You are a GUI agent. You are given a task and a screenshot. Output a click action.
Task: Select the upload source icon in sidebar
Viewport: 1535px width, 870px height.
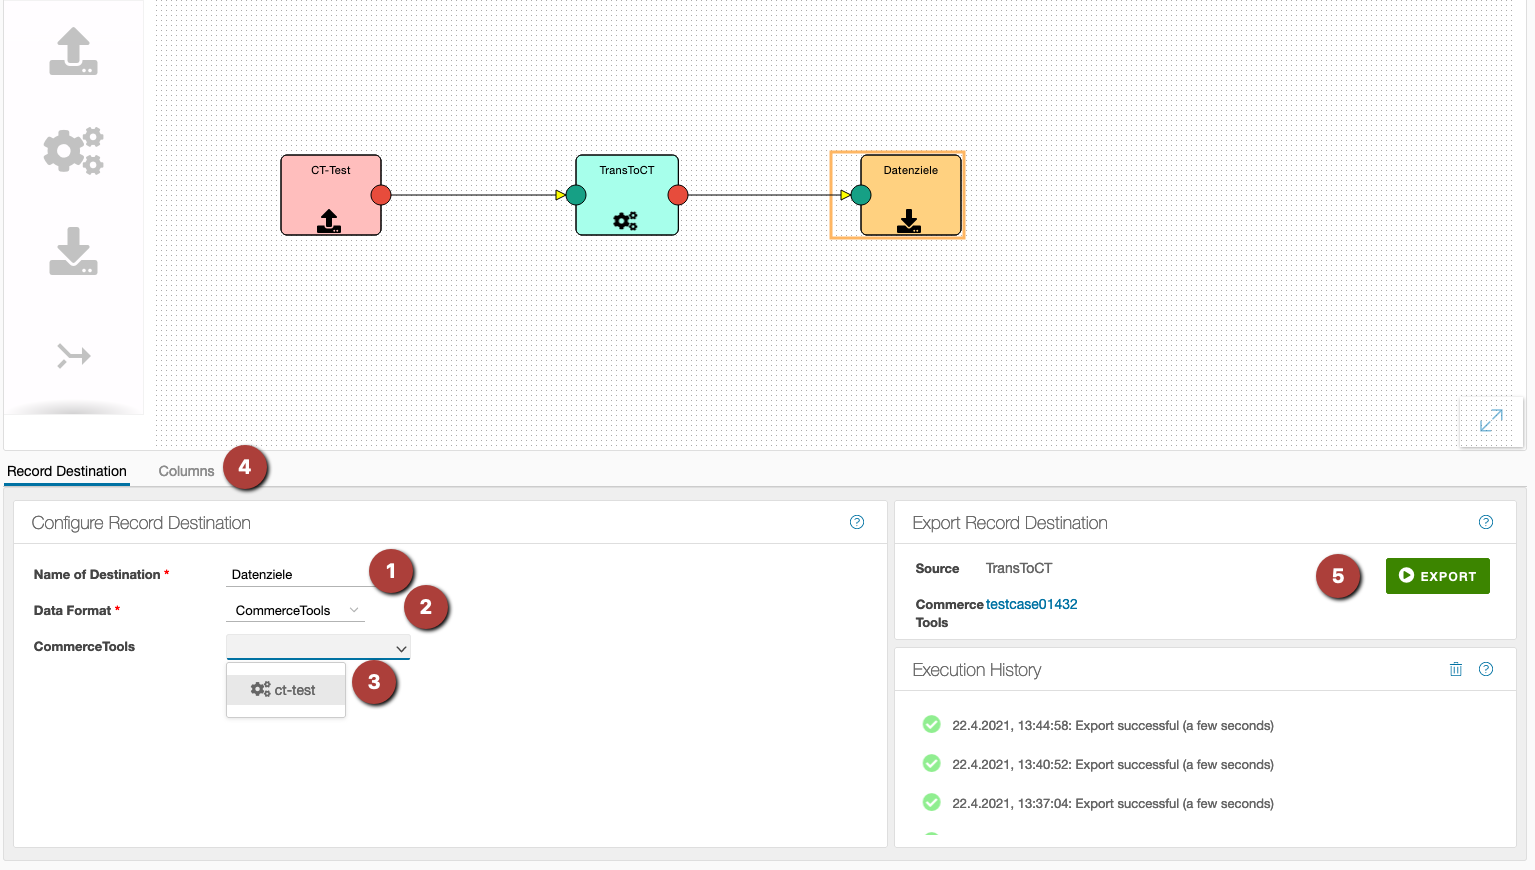73,52
